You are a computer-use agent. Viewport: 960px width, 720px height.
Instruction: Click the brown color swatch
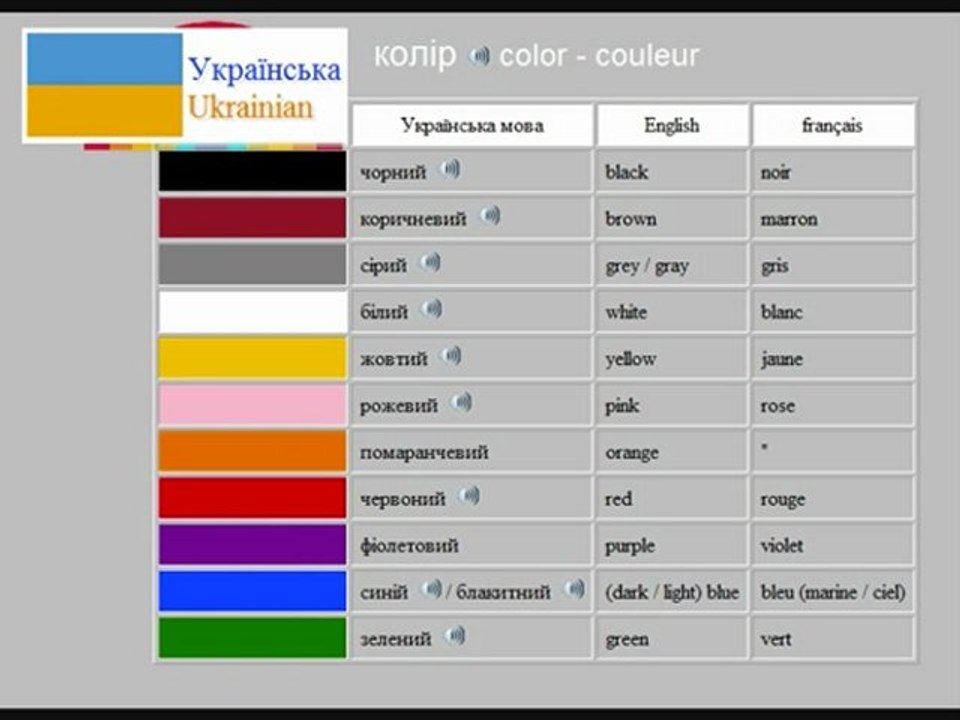(252, 217)
